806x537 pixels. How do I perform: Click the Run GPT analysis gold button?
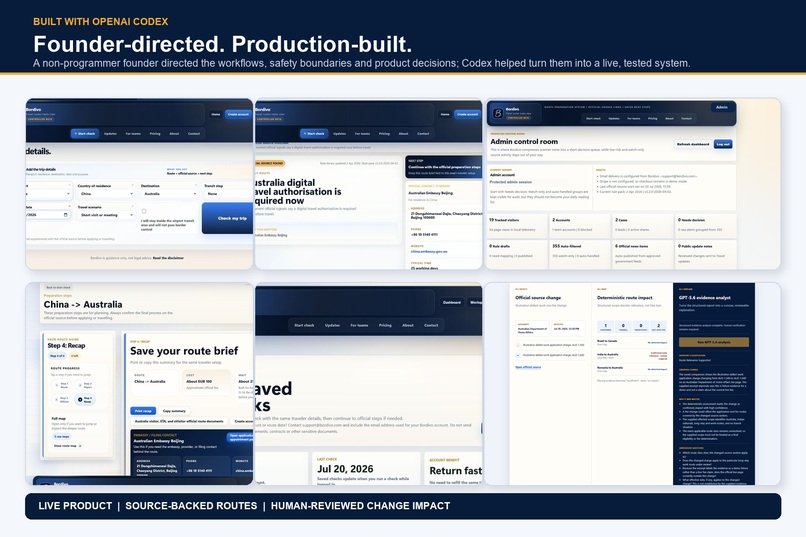click(x=713, y=342)
